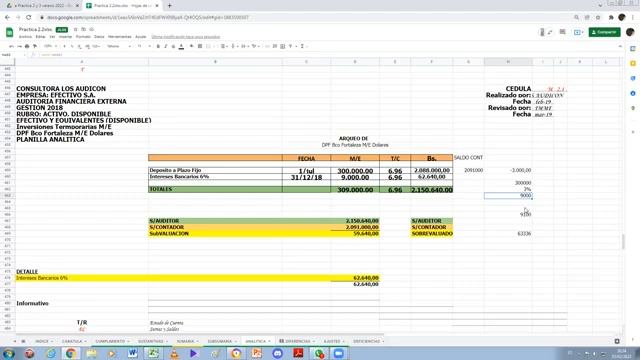
Task: Open the font size dropdown
Action: tap(144, 47)
